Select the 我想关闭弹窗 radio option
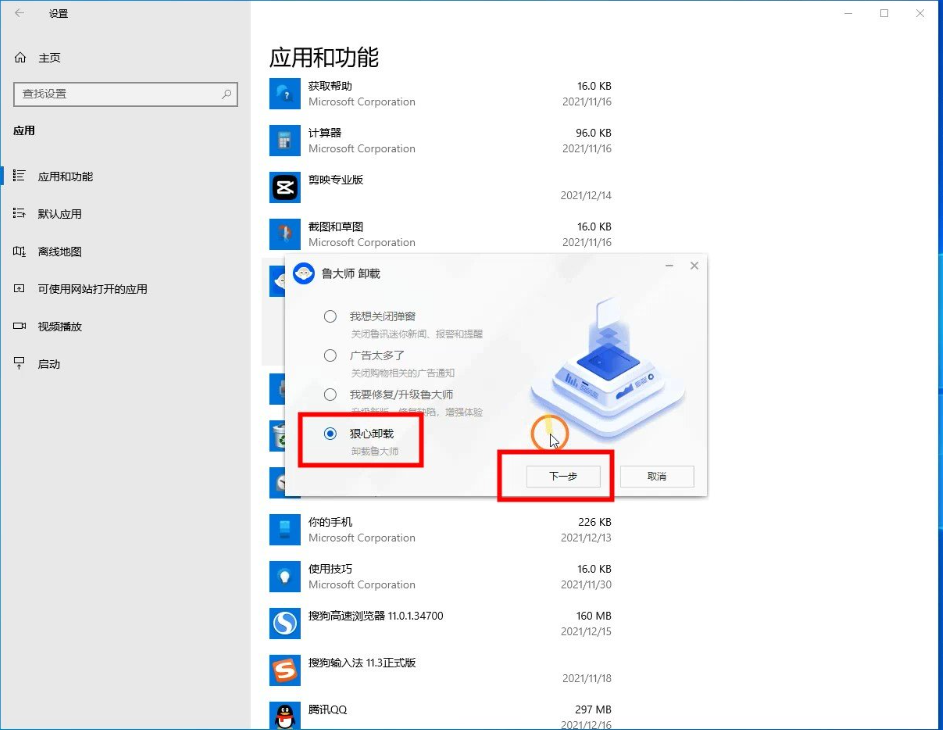This screenshot has height=730, width=943. click(330, 316)
